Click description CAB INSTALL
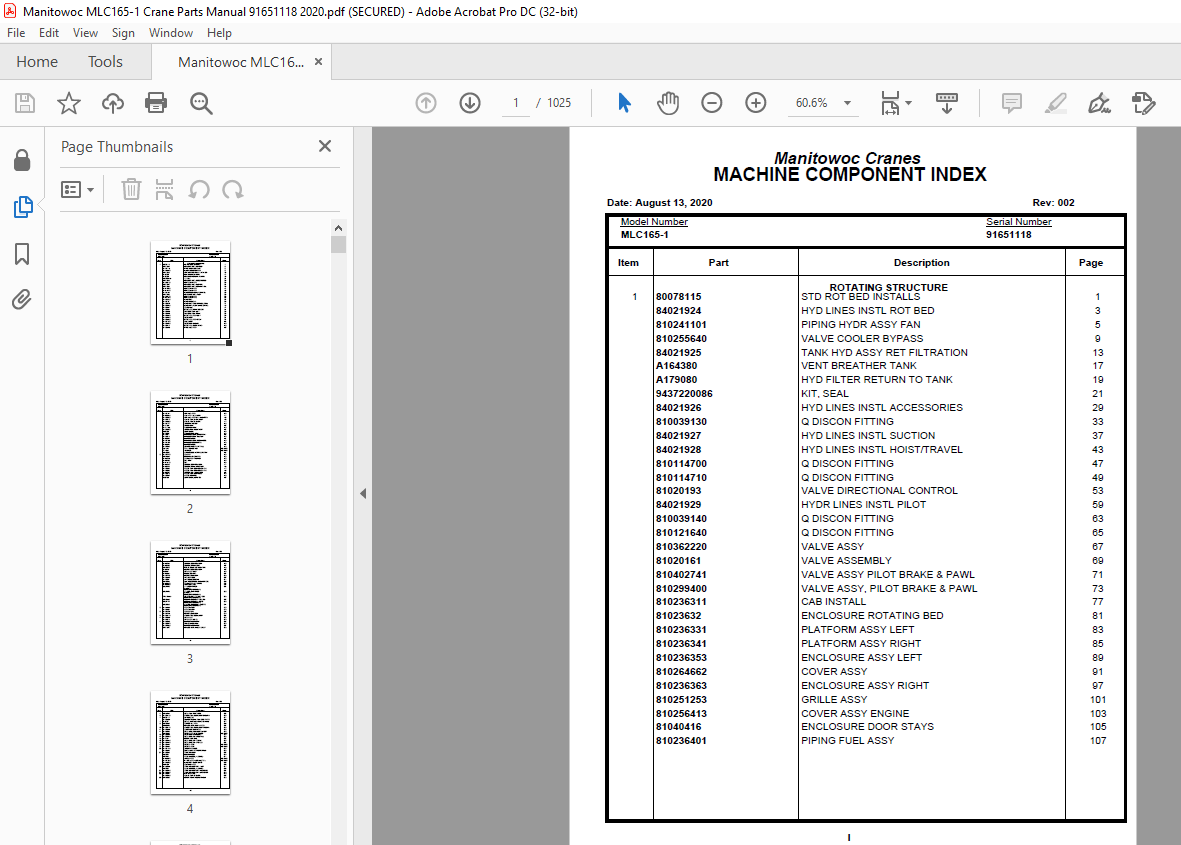1181x845 pixels. click(833, 602)
